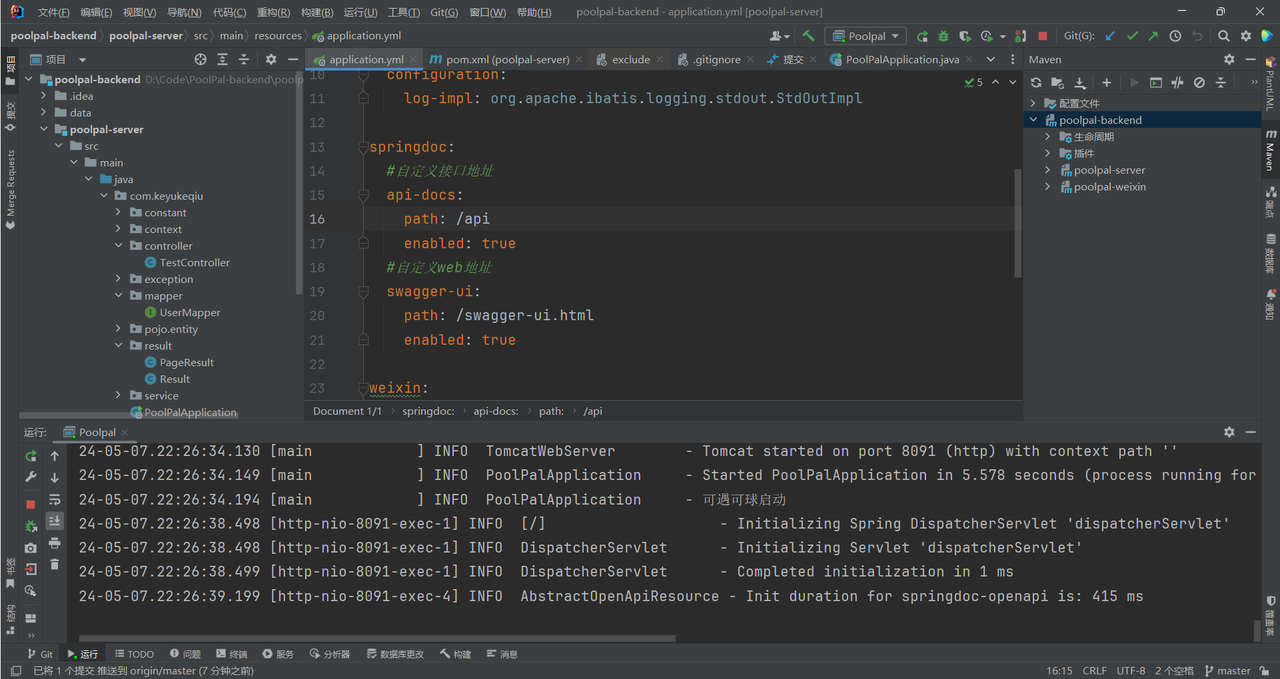Click the Build project hammer icon
Image resolution: width=1280 pixels, height=679 pixels.
click(808, 36)
